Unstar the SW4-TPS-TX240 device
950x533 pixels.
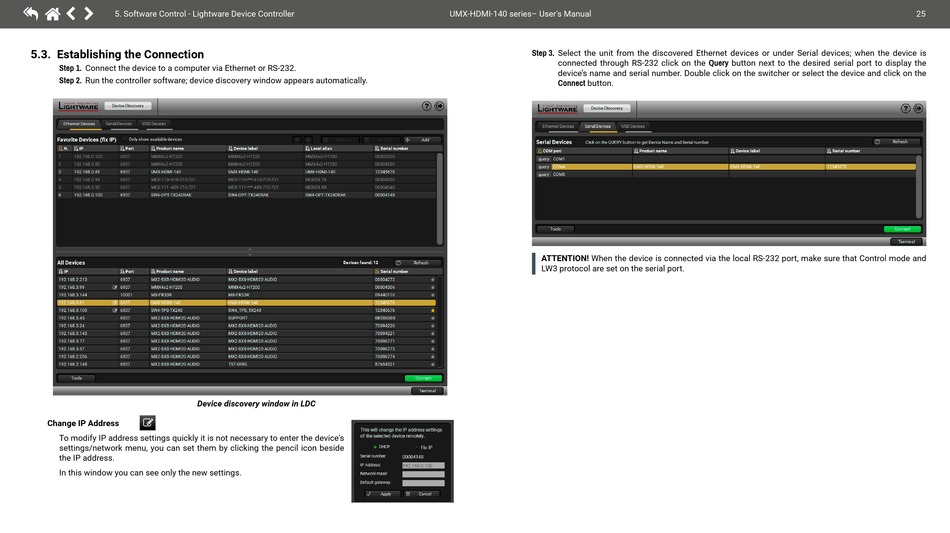pyautogui.click(x=433, y=310)
